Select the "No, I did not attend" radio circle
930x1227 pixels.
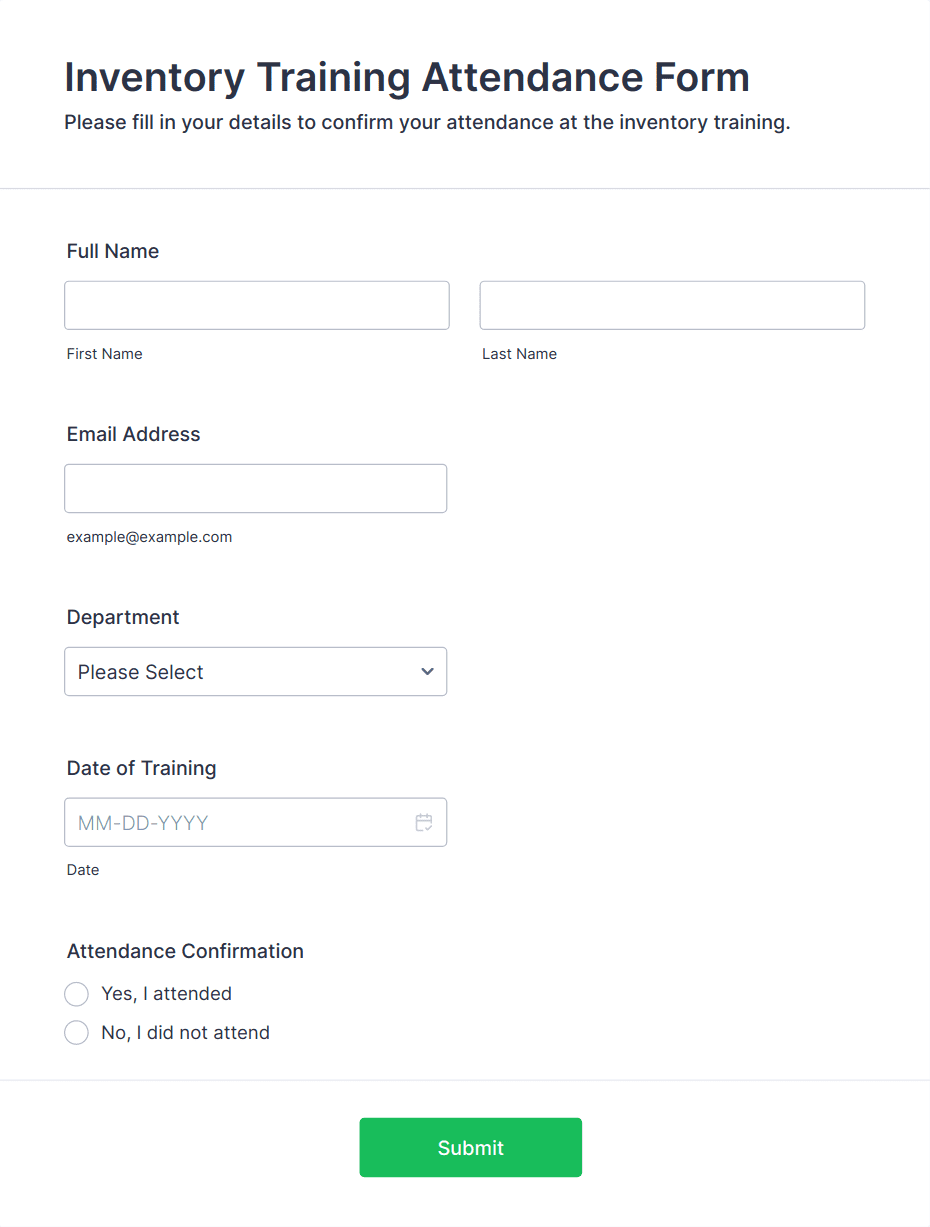(x=76, y=1033)
